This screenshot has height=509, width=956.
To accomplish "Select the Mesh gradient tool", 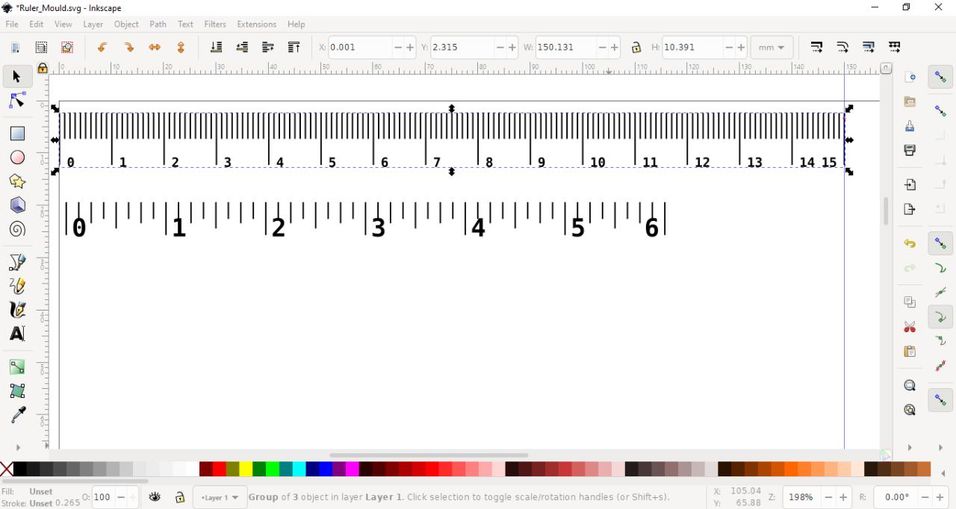I will (x=17, y=391).
